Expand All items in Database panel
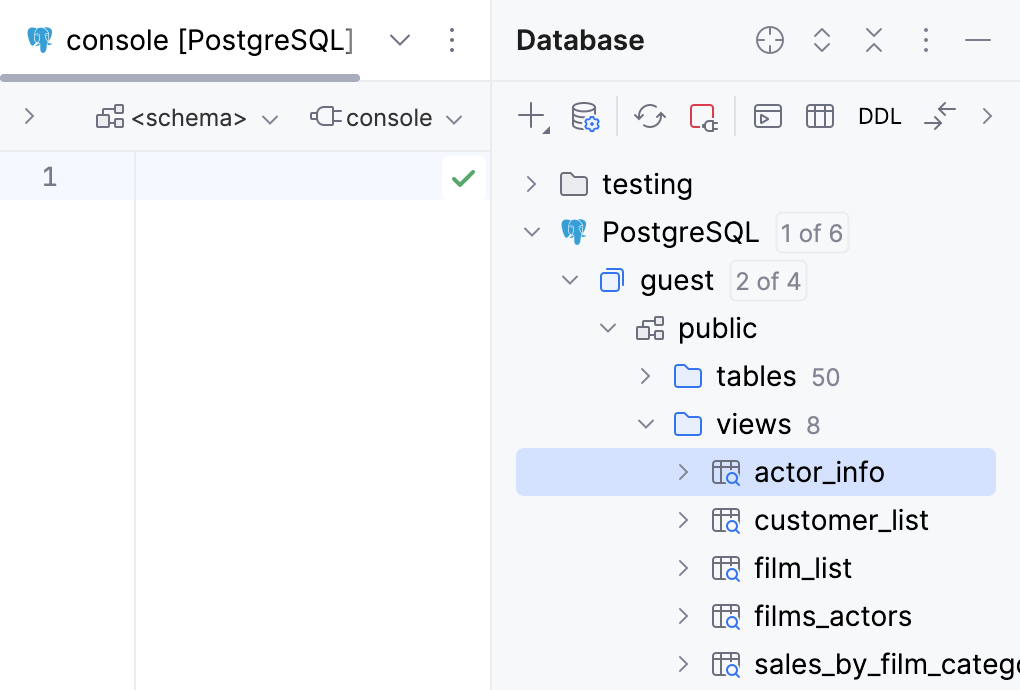1020x690 pixels. point(821,40)
